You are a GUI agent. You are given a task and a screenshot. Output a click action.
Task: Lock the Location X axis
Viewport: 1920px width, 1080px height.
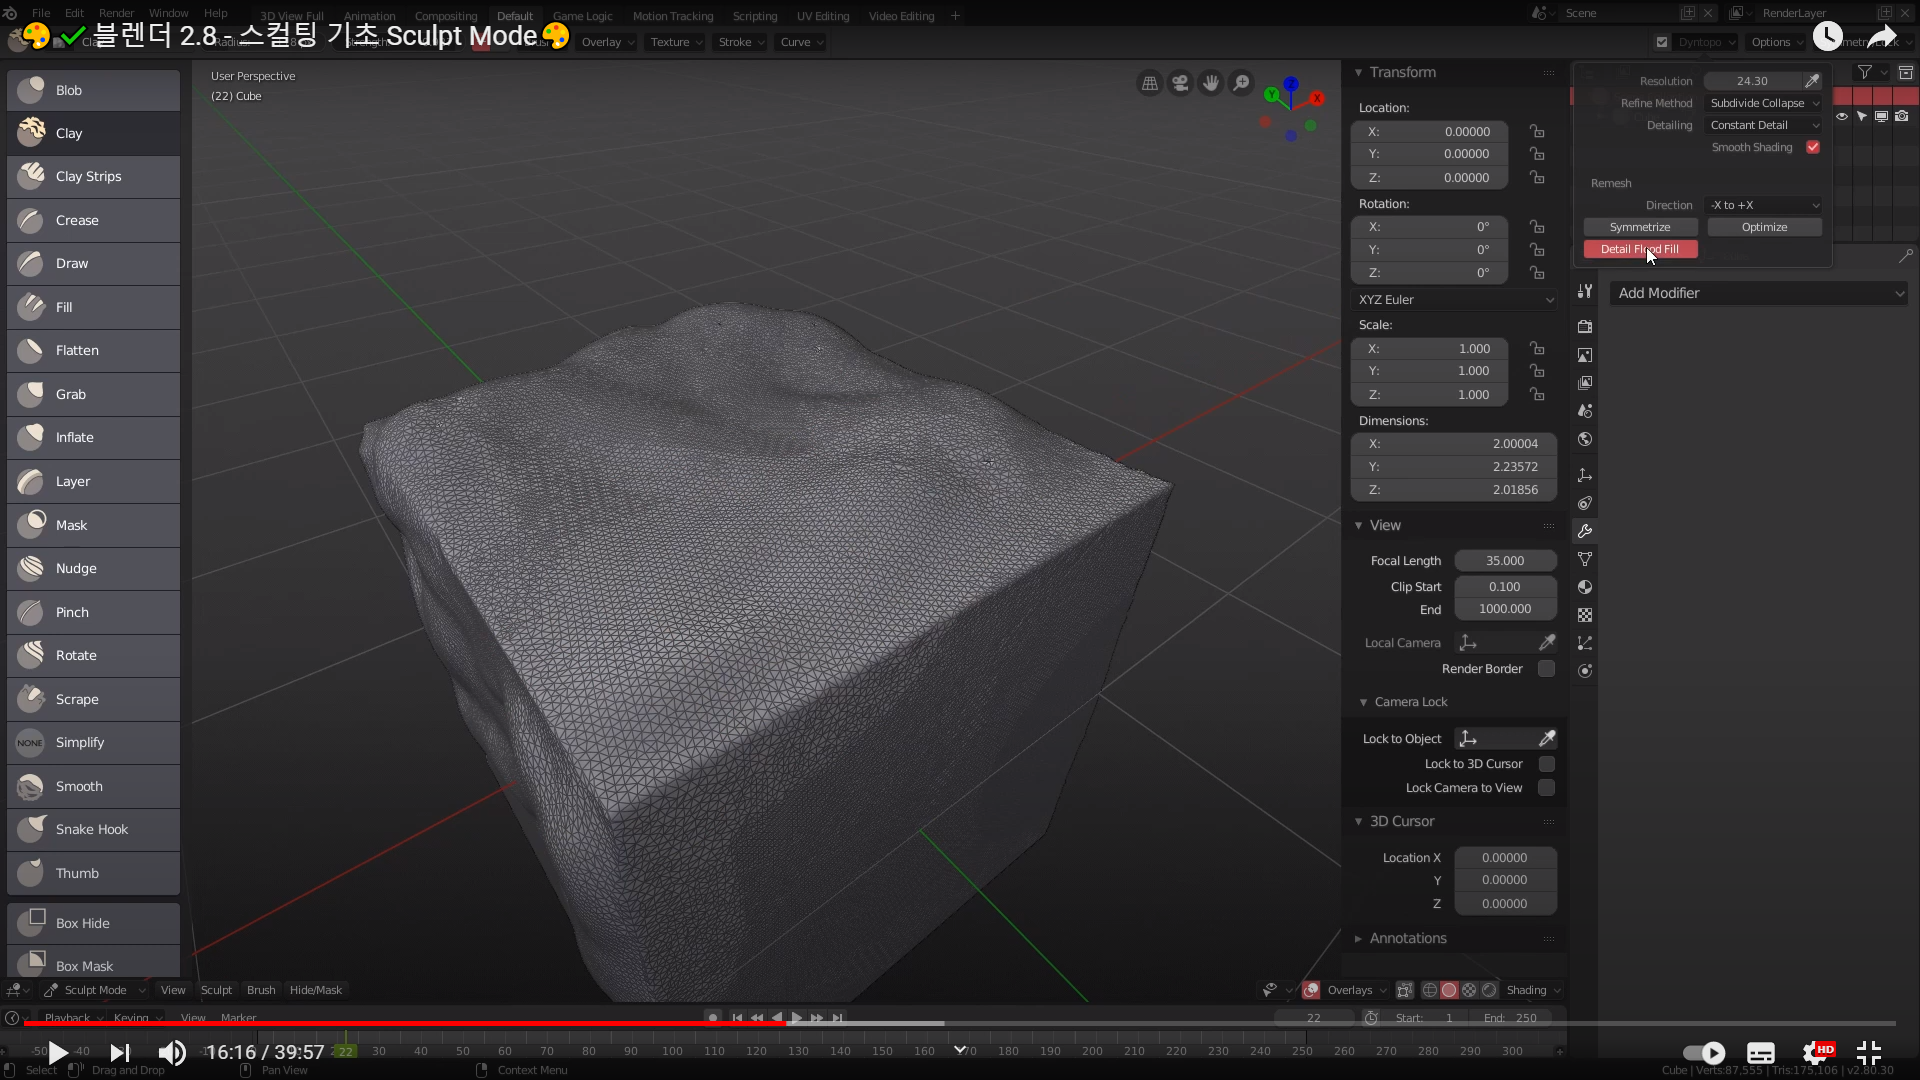1537,132
